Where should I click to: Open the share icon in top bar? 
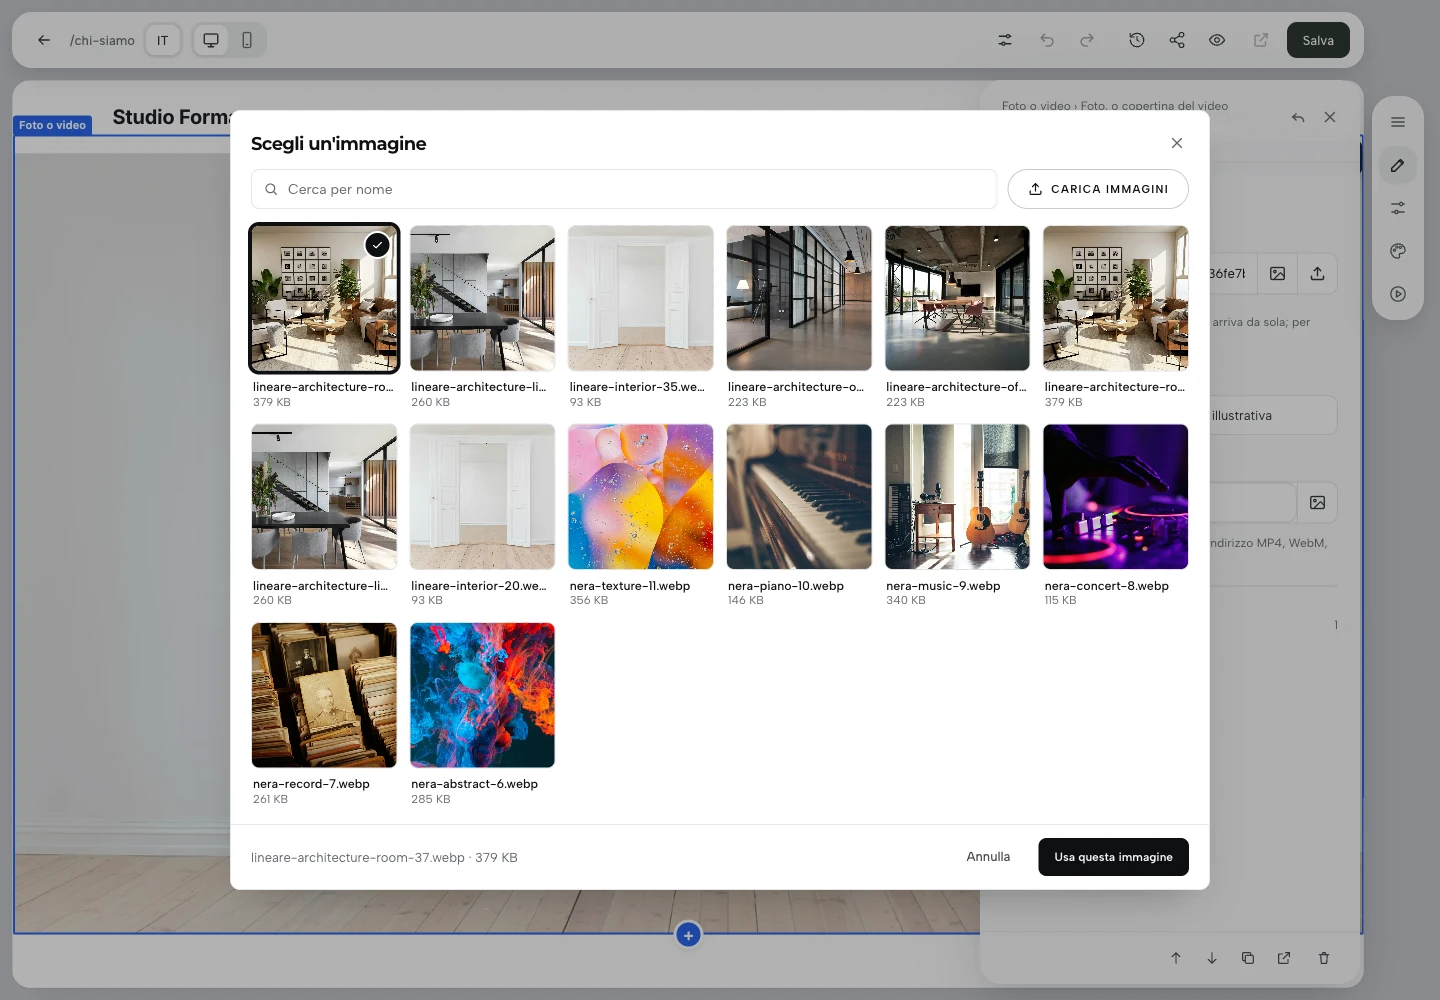pyautogui.click(x=1177, y=40)
